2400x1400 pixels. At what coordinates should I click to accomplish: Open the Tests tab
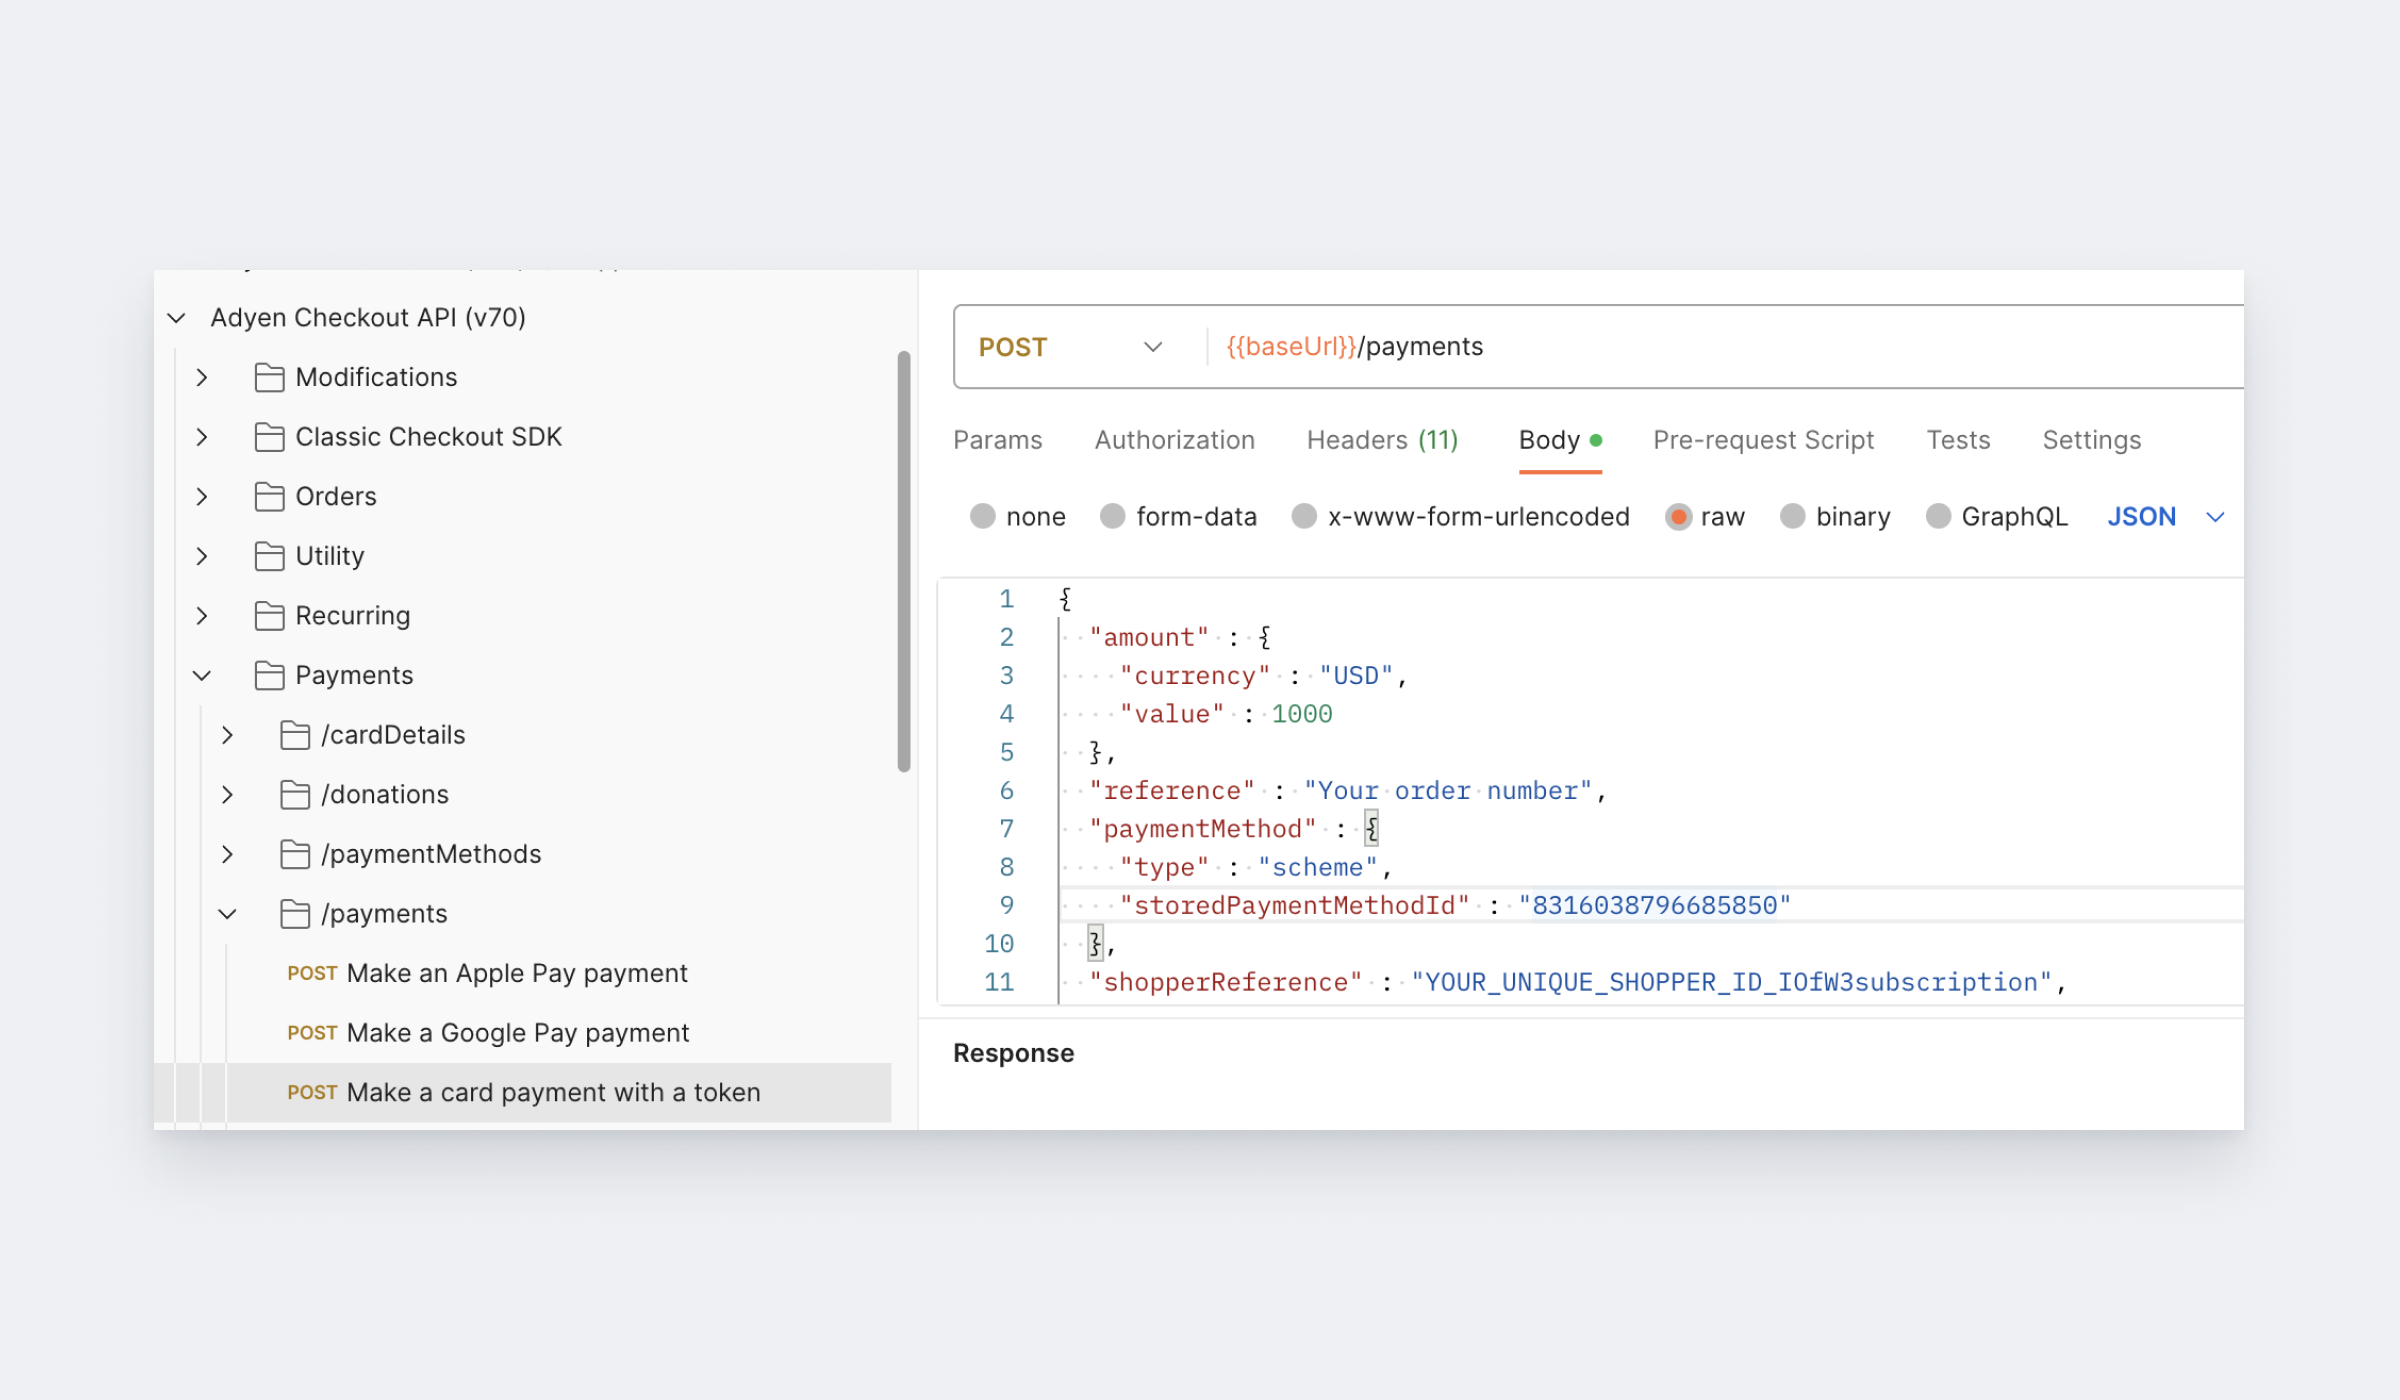tap(1958, 440)
